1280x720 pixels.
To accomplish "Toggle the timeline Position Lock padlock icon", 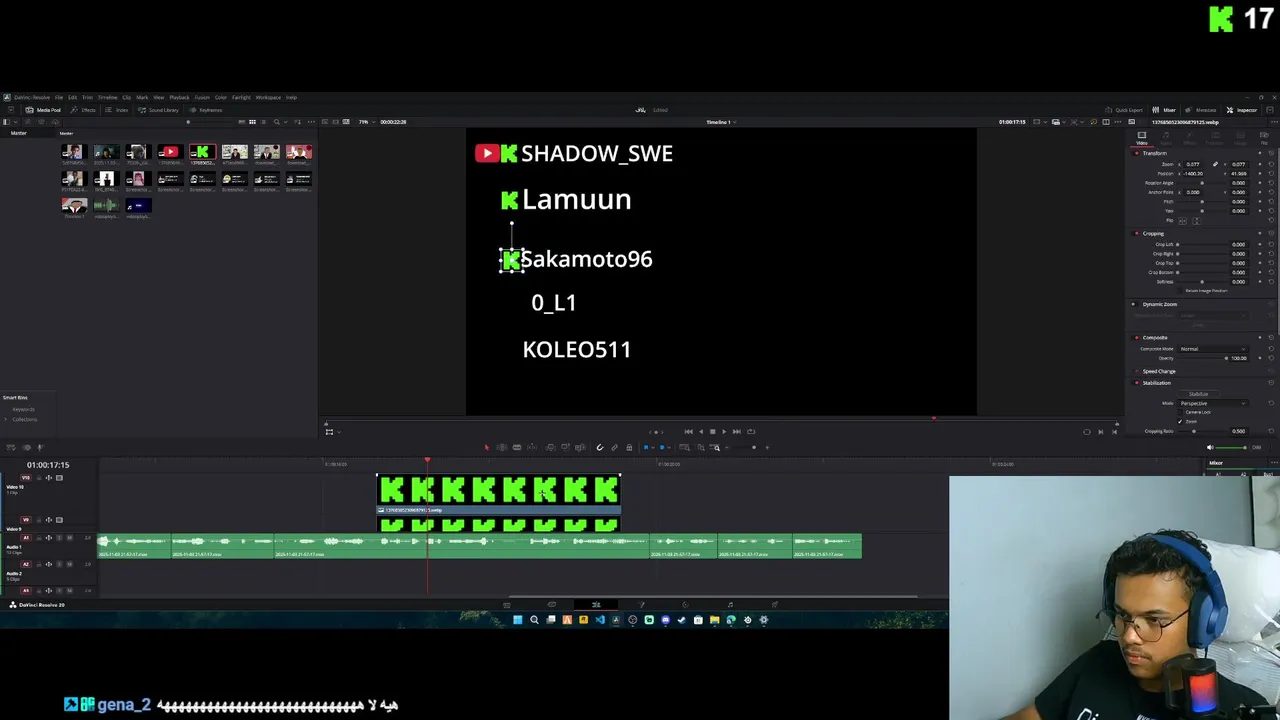I will point(629,447).
